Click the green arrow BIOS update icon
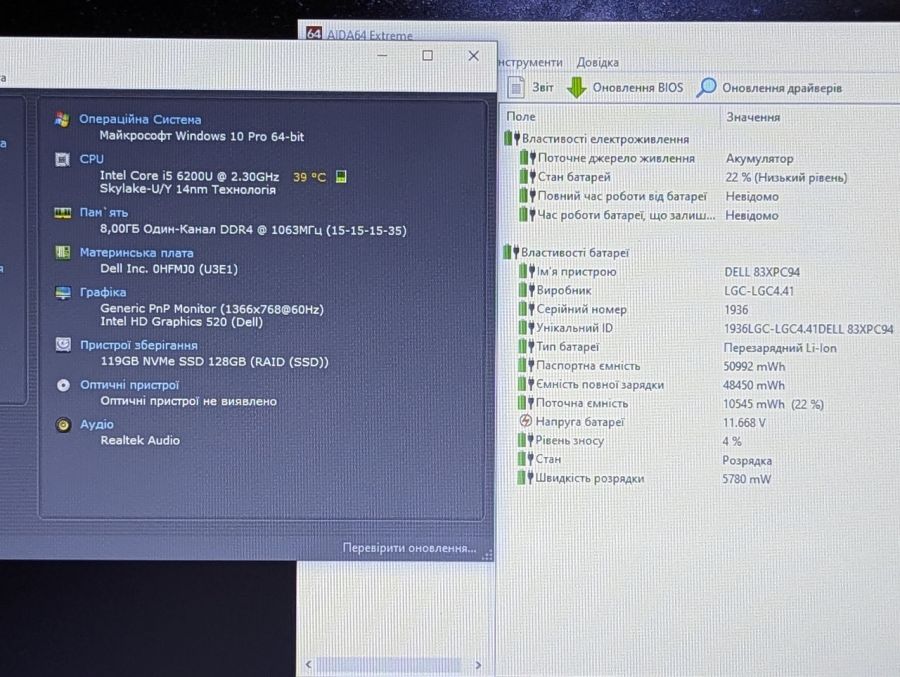Screen dimensions: 900x677 coord(576,87)
